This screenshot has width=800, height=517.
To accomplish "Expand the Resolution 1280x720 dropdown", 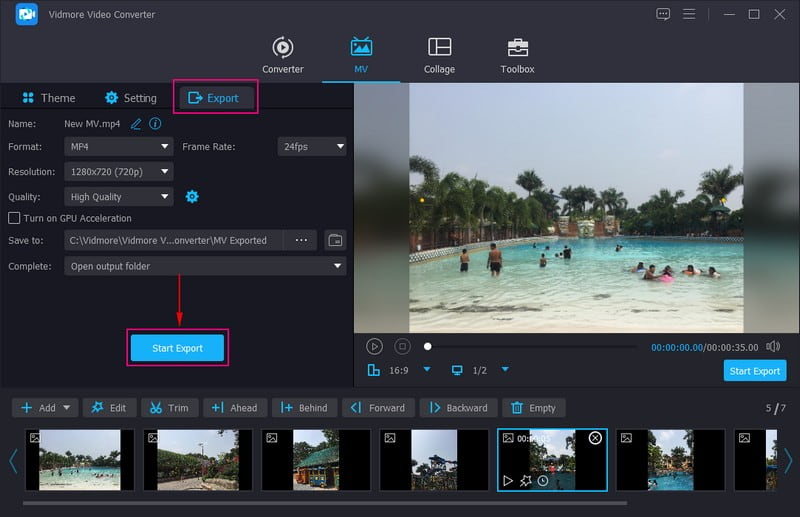I will click(x=119, y=172).
